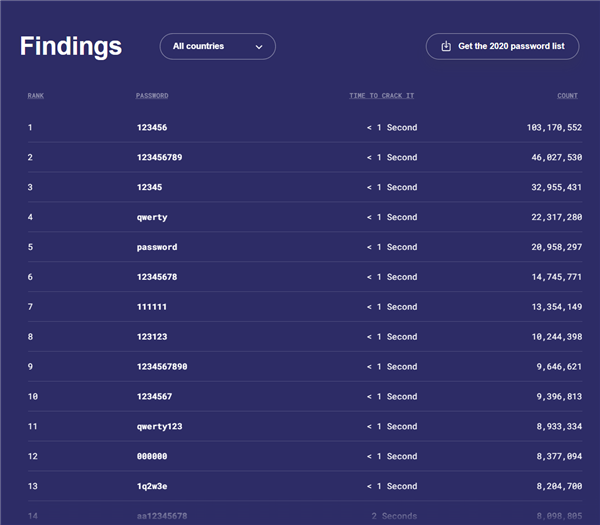Viewport: 600px width, 525px height.
Task: Sort by the COUNT column header
Action: point(567,96)
